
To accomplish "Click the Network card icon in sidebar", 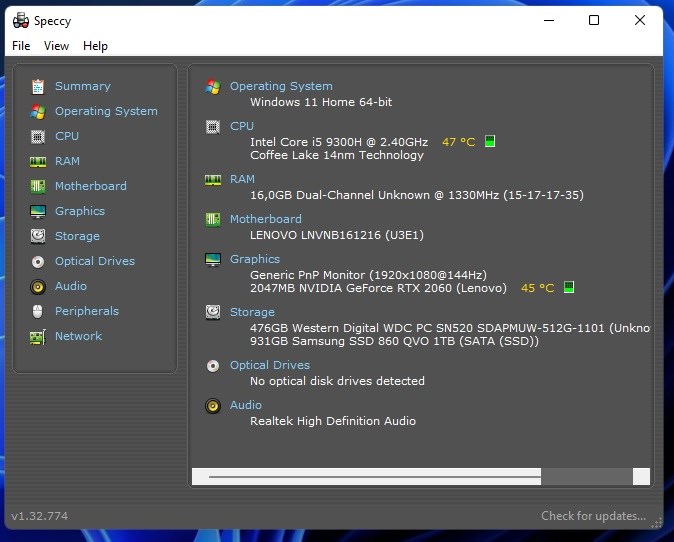I will pyautogui.click(x=38, y=337).
